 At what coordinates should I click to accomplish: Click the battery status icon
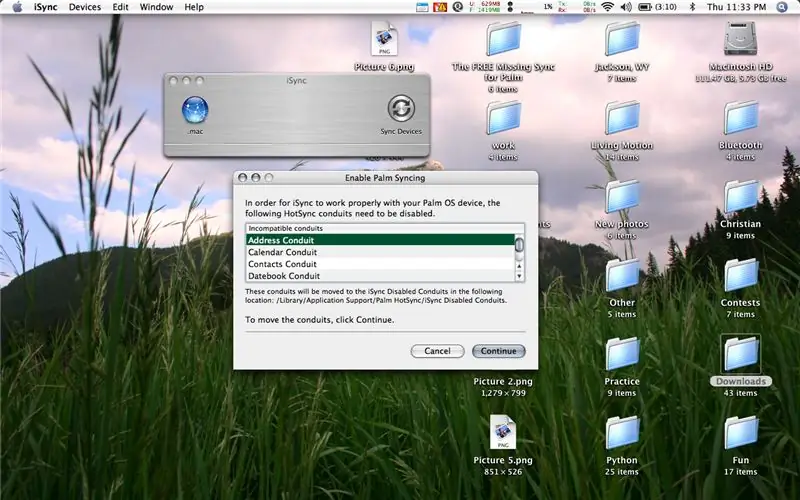click(645, 7)
